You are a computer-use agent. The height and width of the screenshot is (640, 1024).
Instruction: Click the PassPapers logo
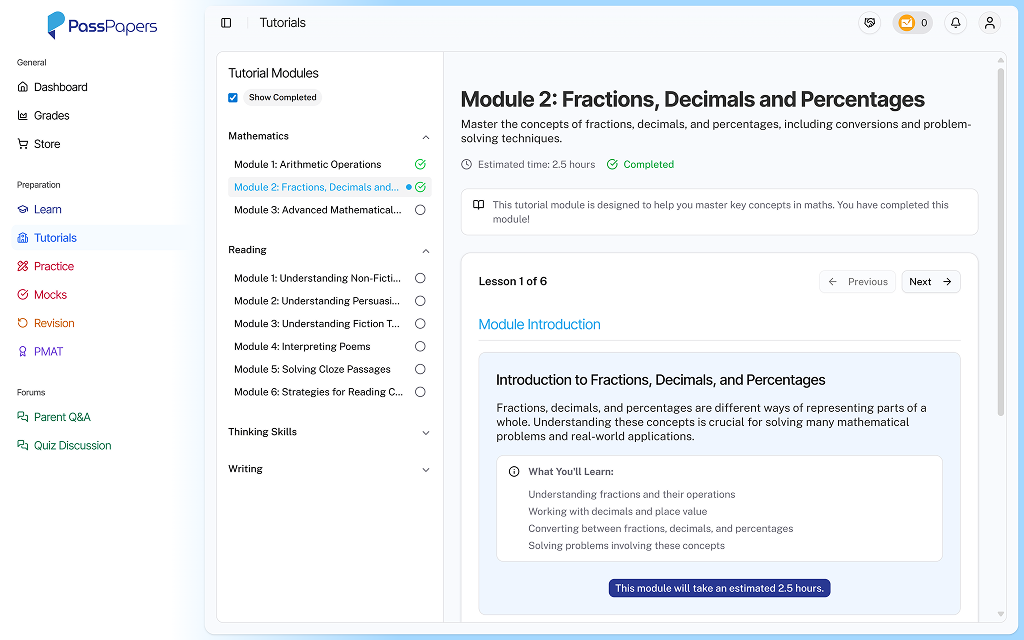102,26
